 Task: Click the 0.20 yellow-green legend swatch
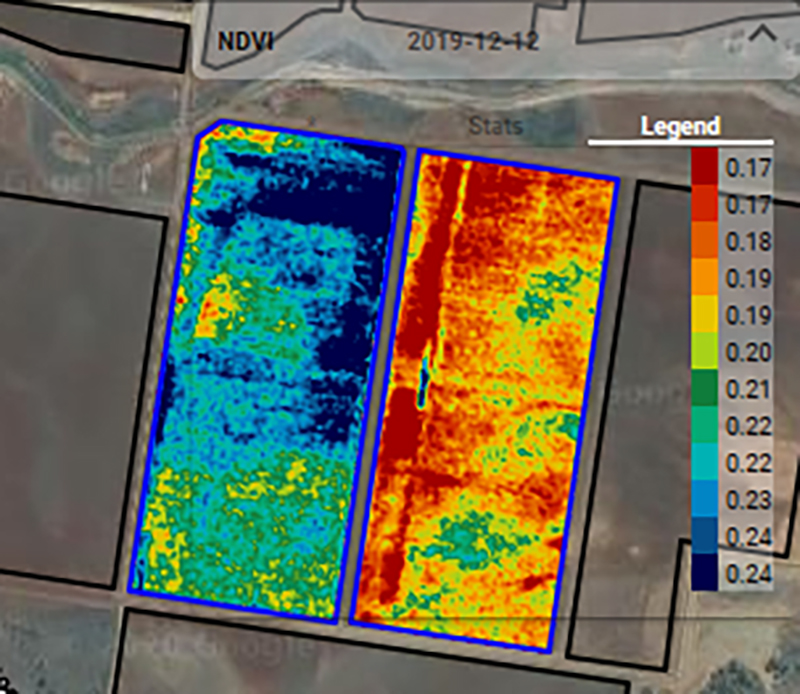tap(704, 352)
